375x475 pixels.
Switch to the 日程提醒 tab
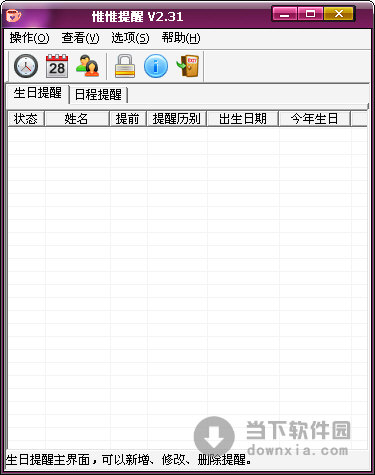pyautogui.click(x=98, y=95)
